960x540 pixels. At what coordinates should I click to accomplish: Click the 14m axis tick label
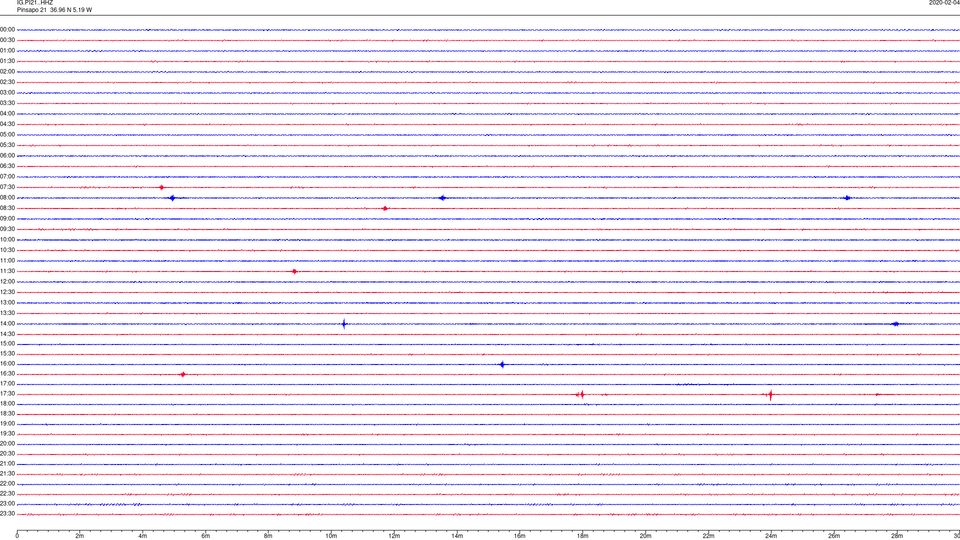pyautogui.click(x=457, y=536)
